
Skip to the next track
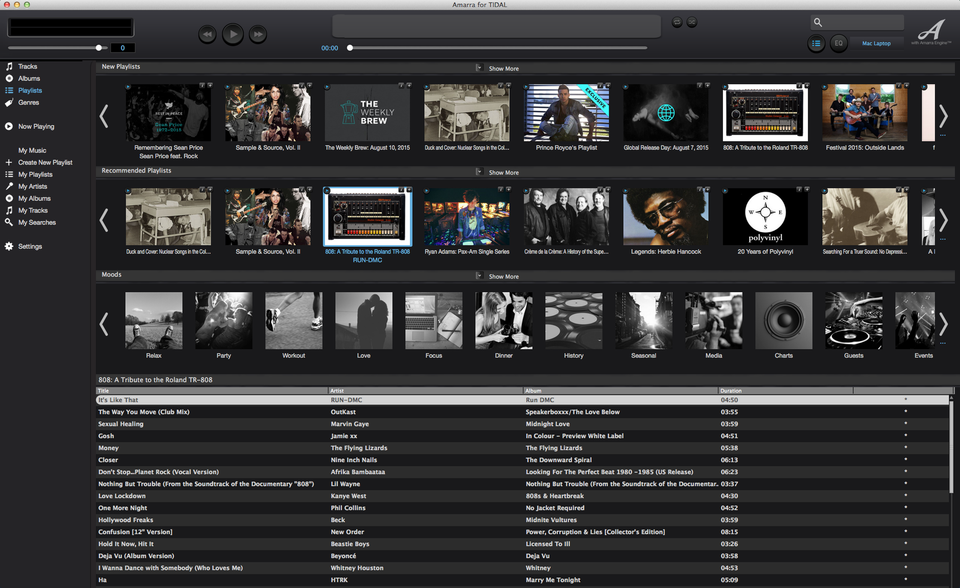[x=258, y=35]
